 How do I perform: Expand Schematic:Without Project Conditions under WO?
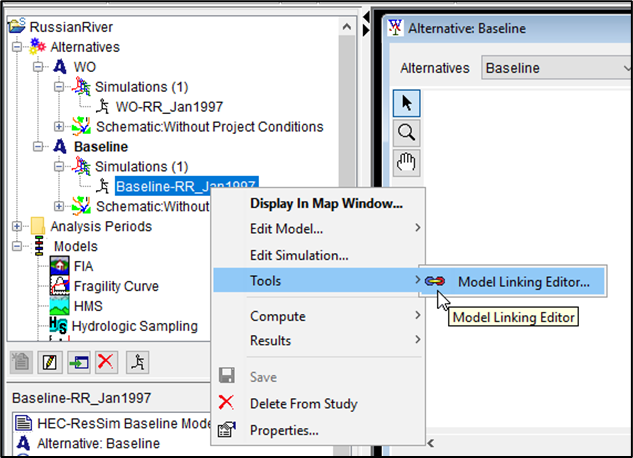point(59,127)
